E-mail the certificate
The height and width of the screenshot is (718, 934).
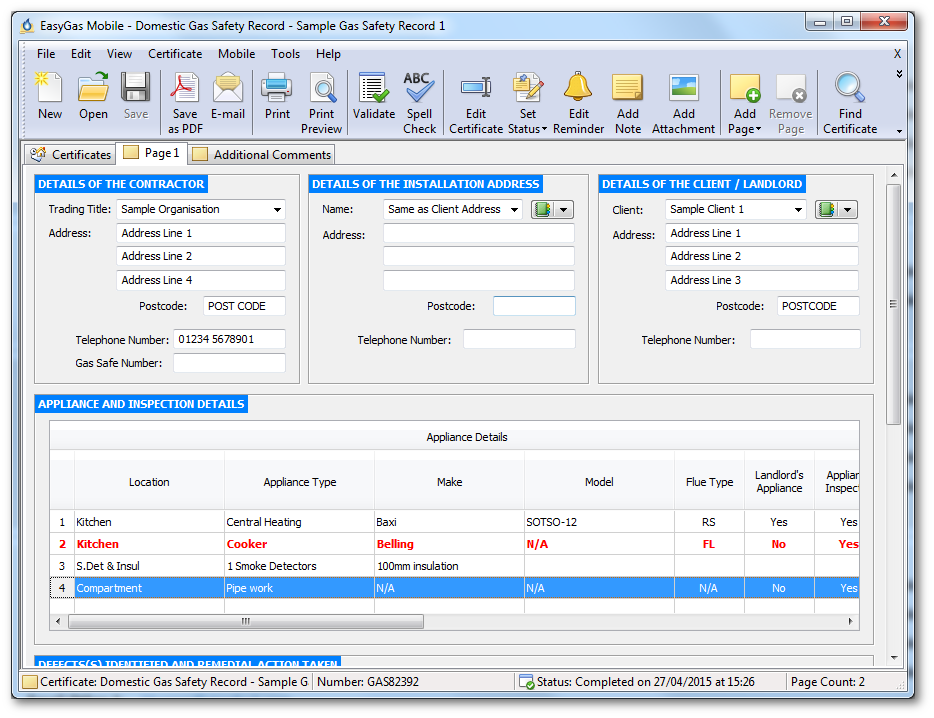(228, 97)
